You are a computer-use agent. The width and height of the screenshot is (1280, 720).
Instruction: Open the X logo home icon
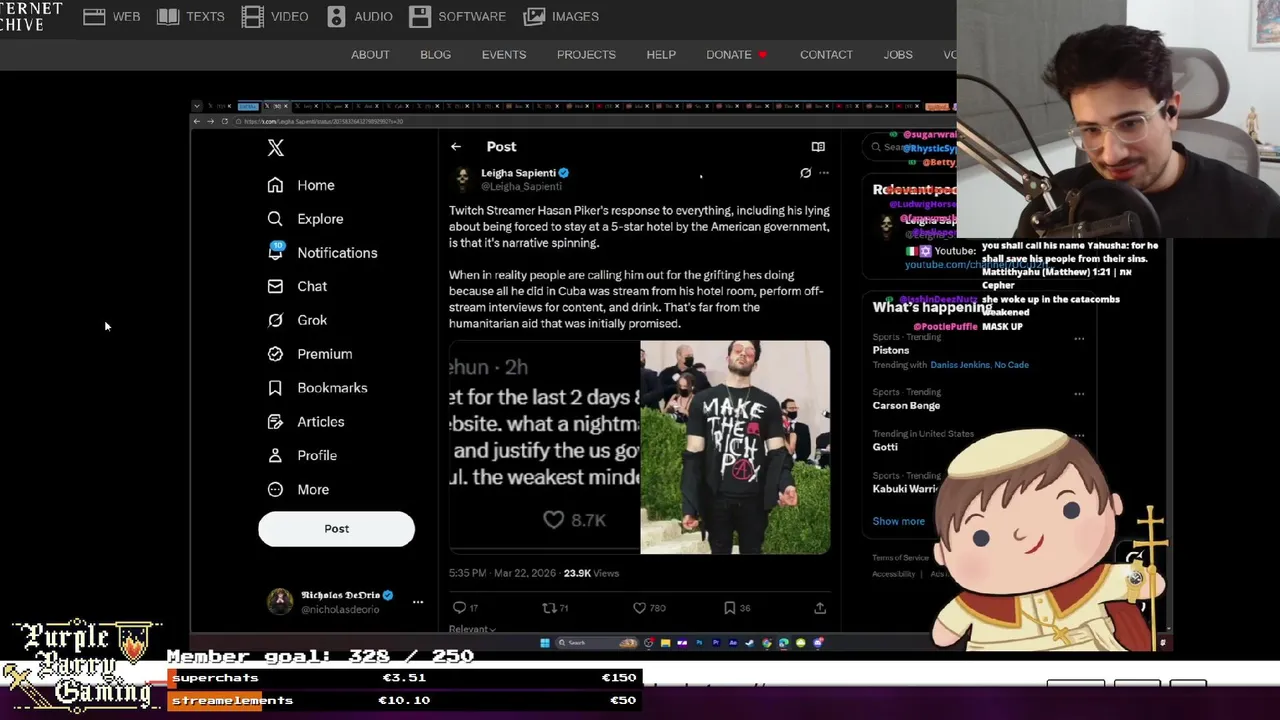276,148
